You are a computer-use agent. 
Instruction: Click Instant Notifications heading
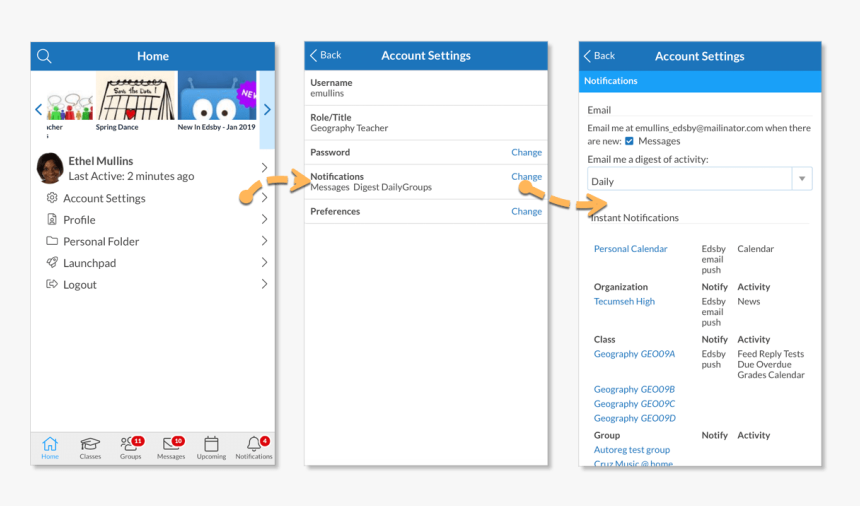point(635,218)
